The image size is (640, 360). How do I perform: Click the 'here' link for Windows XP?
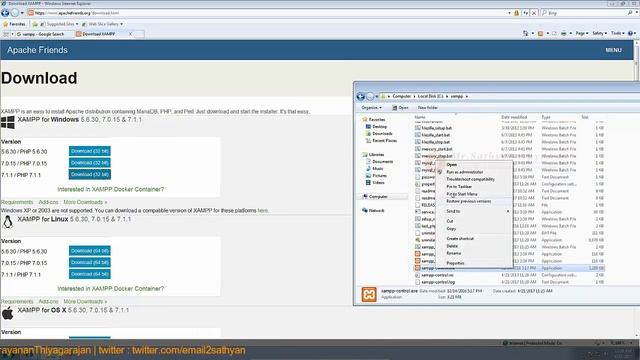coord(263,211)
